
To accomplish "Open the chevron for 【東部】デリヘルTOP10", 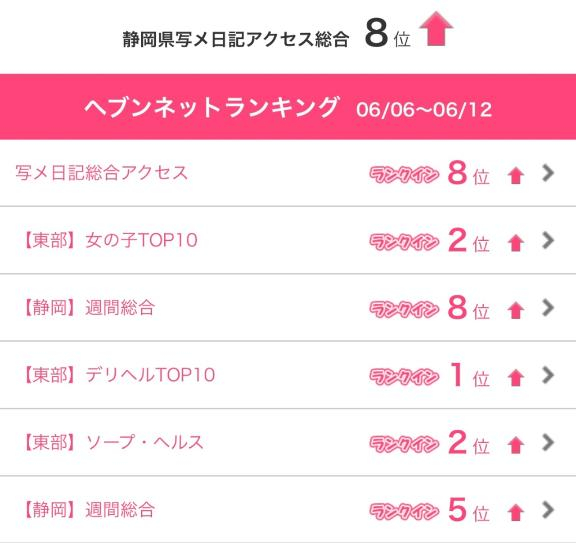I will [x=548, y=375].
